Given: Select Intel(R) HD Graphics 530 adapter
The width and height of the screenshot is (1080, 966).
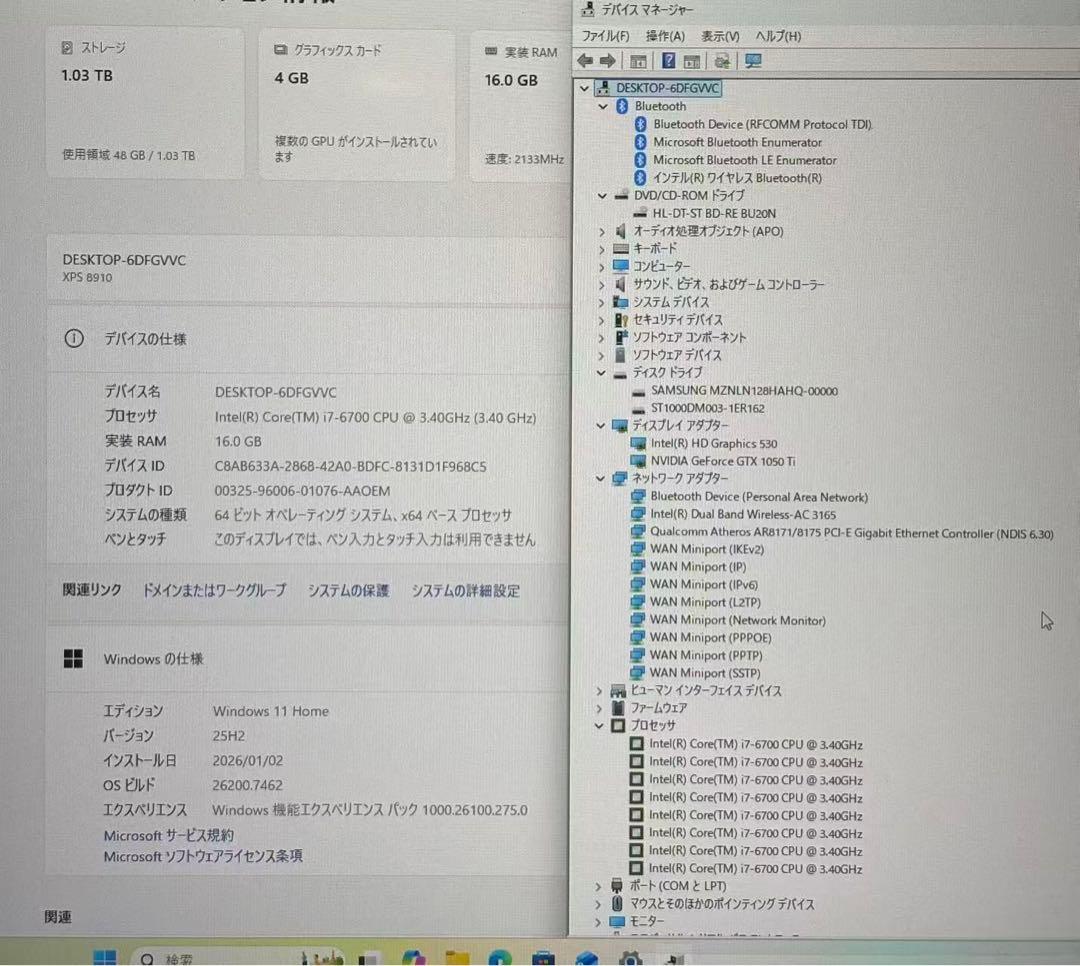Looking at the screenshot, I should pos(713,443).
